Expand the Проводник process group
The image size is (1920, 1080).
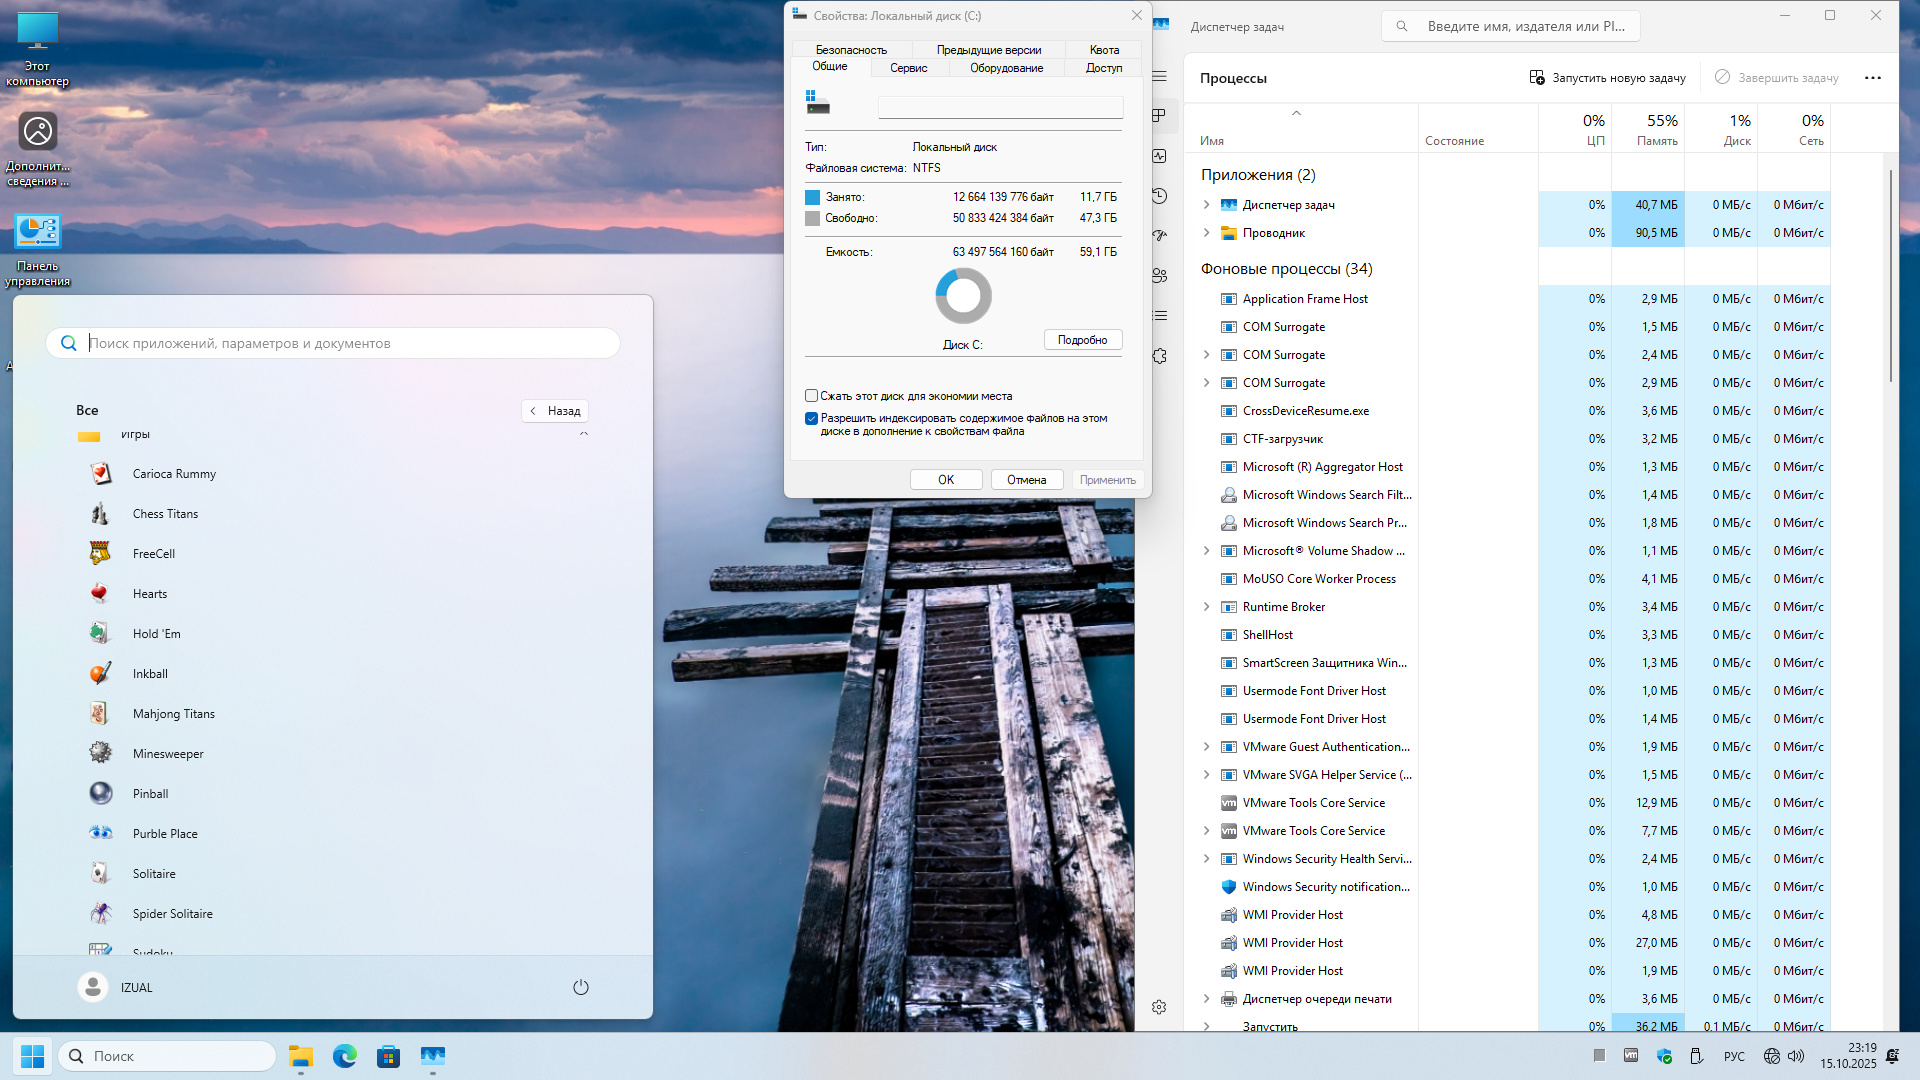[1206, 233]
